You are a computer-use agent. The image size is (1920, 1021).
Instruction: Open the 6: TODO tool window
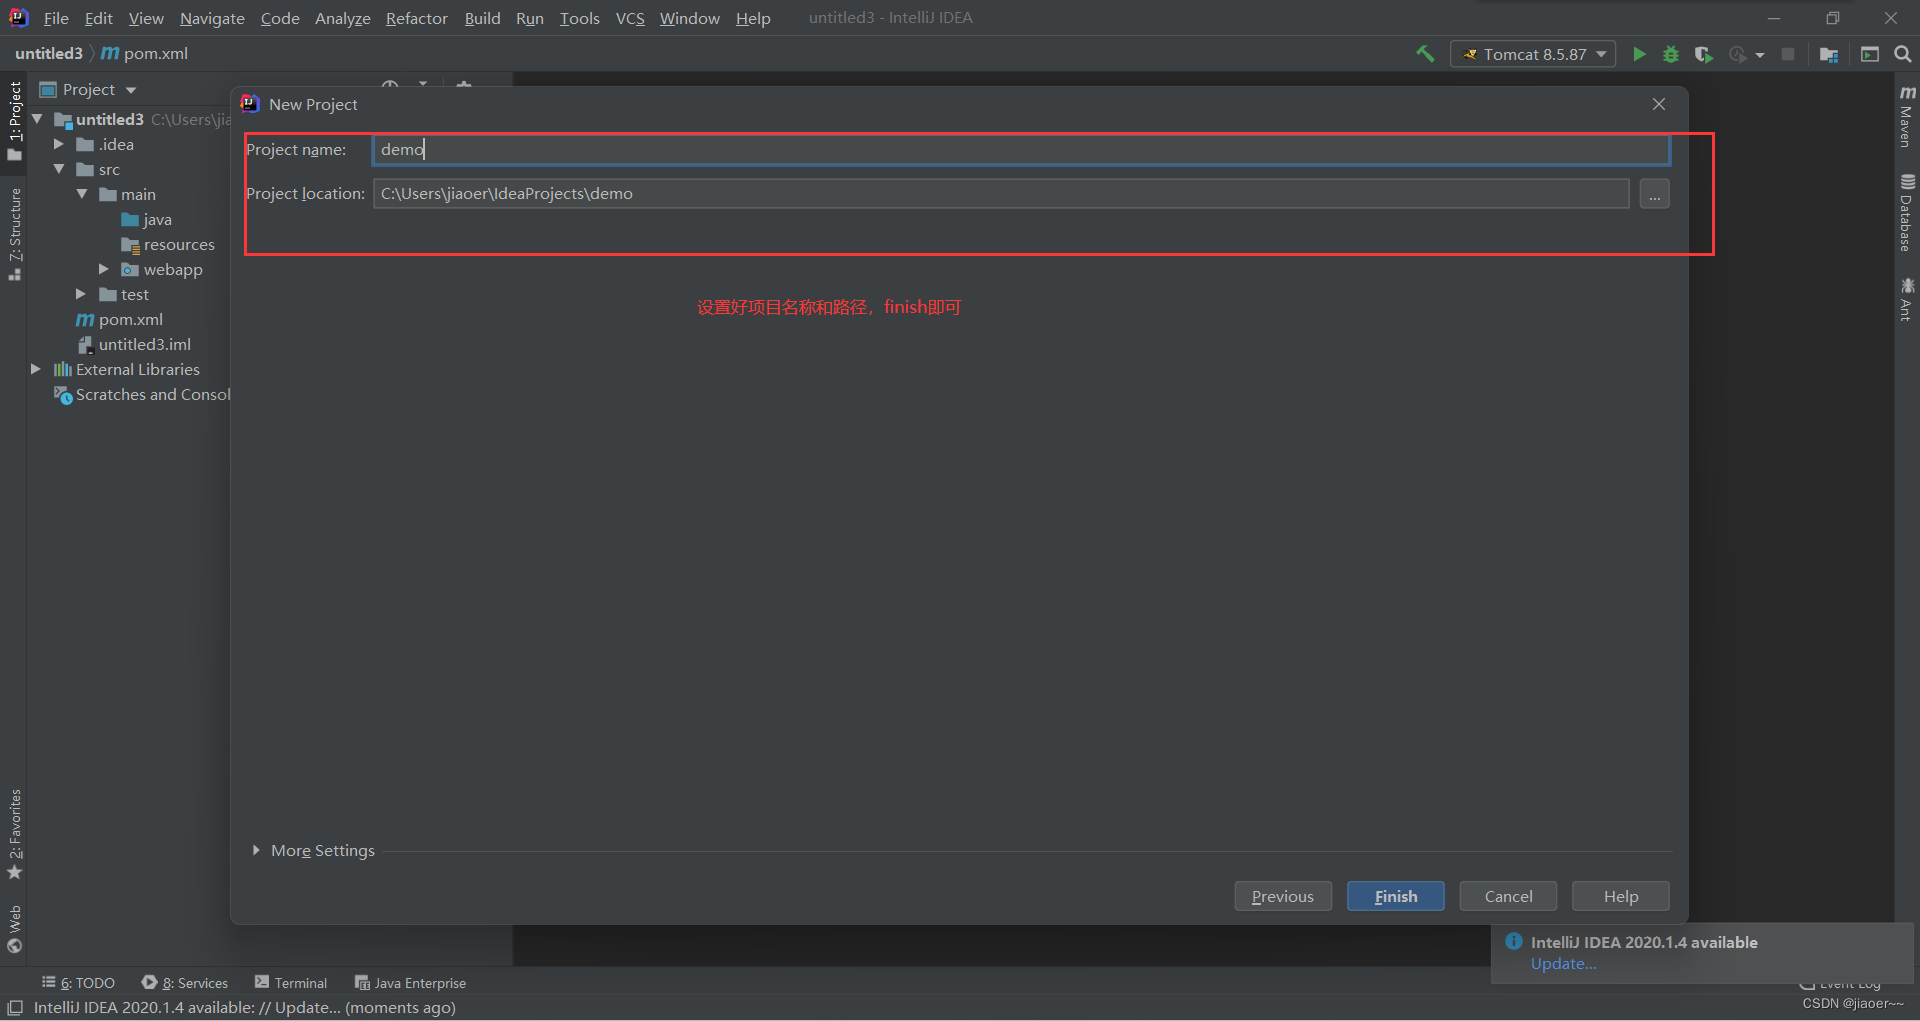(78, 983)
